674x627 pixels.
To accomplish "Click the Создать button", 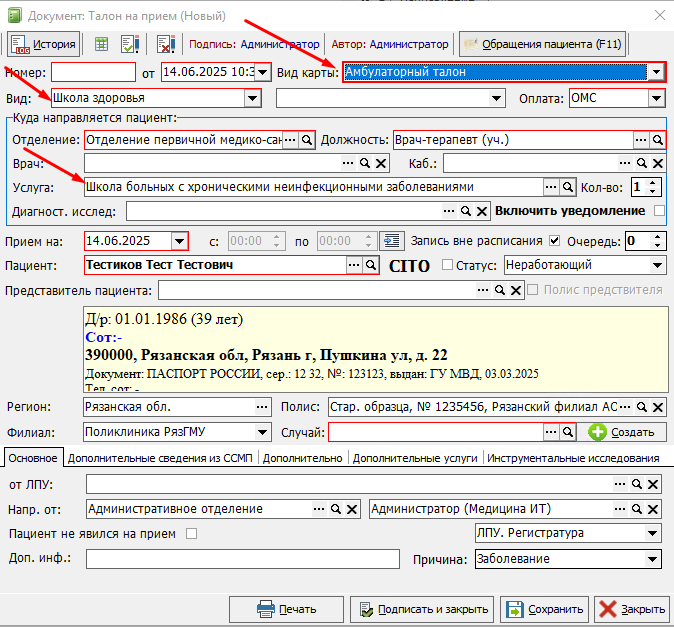I will 622,432.
